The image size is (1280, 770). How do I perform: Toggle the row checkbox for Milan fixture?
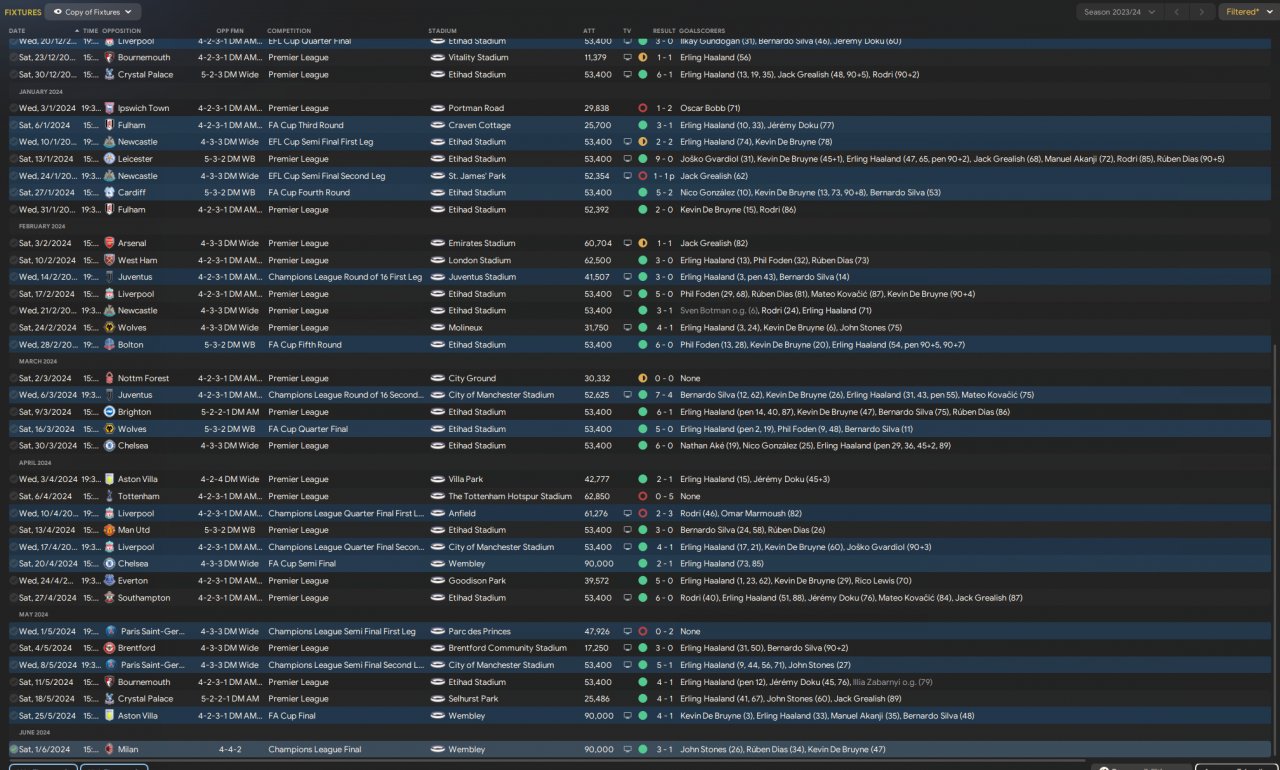13,749
